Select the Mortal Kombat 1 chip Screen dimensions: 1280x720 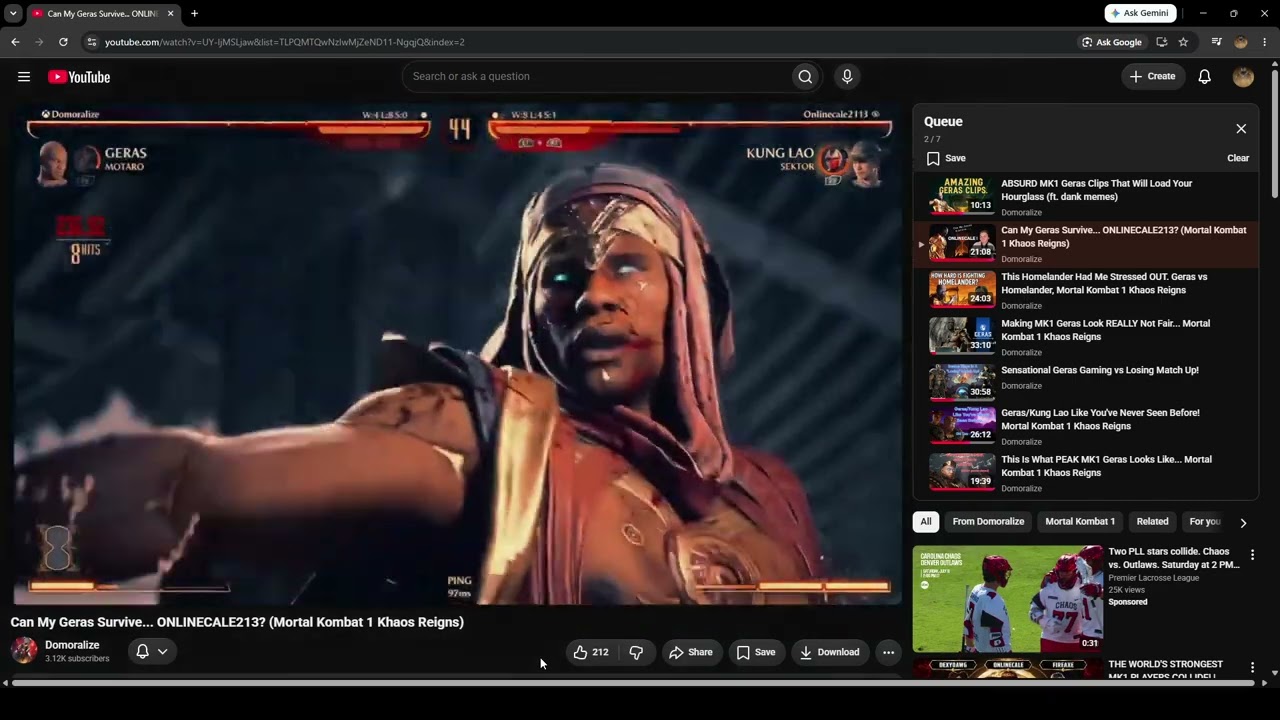1080,521
